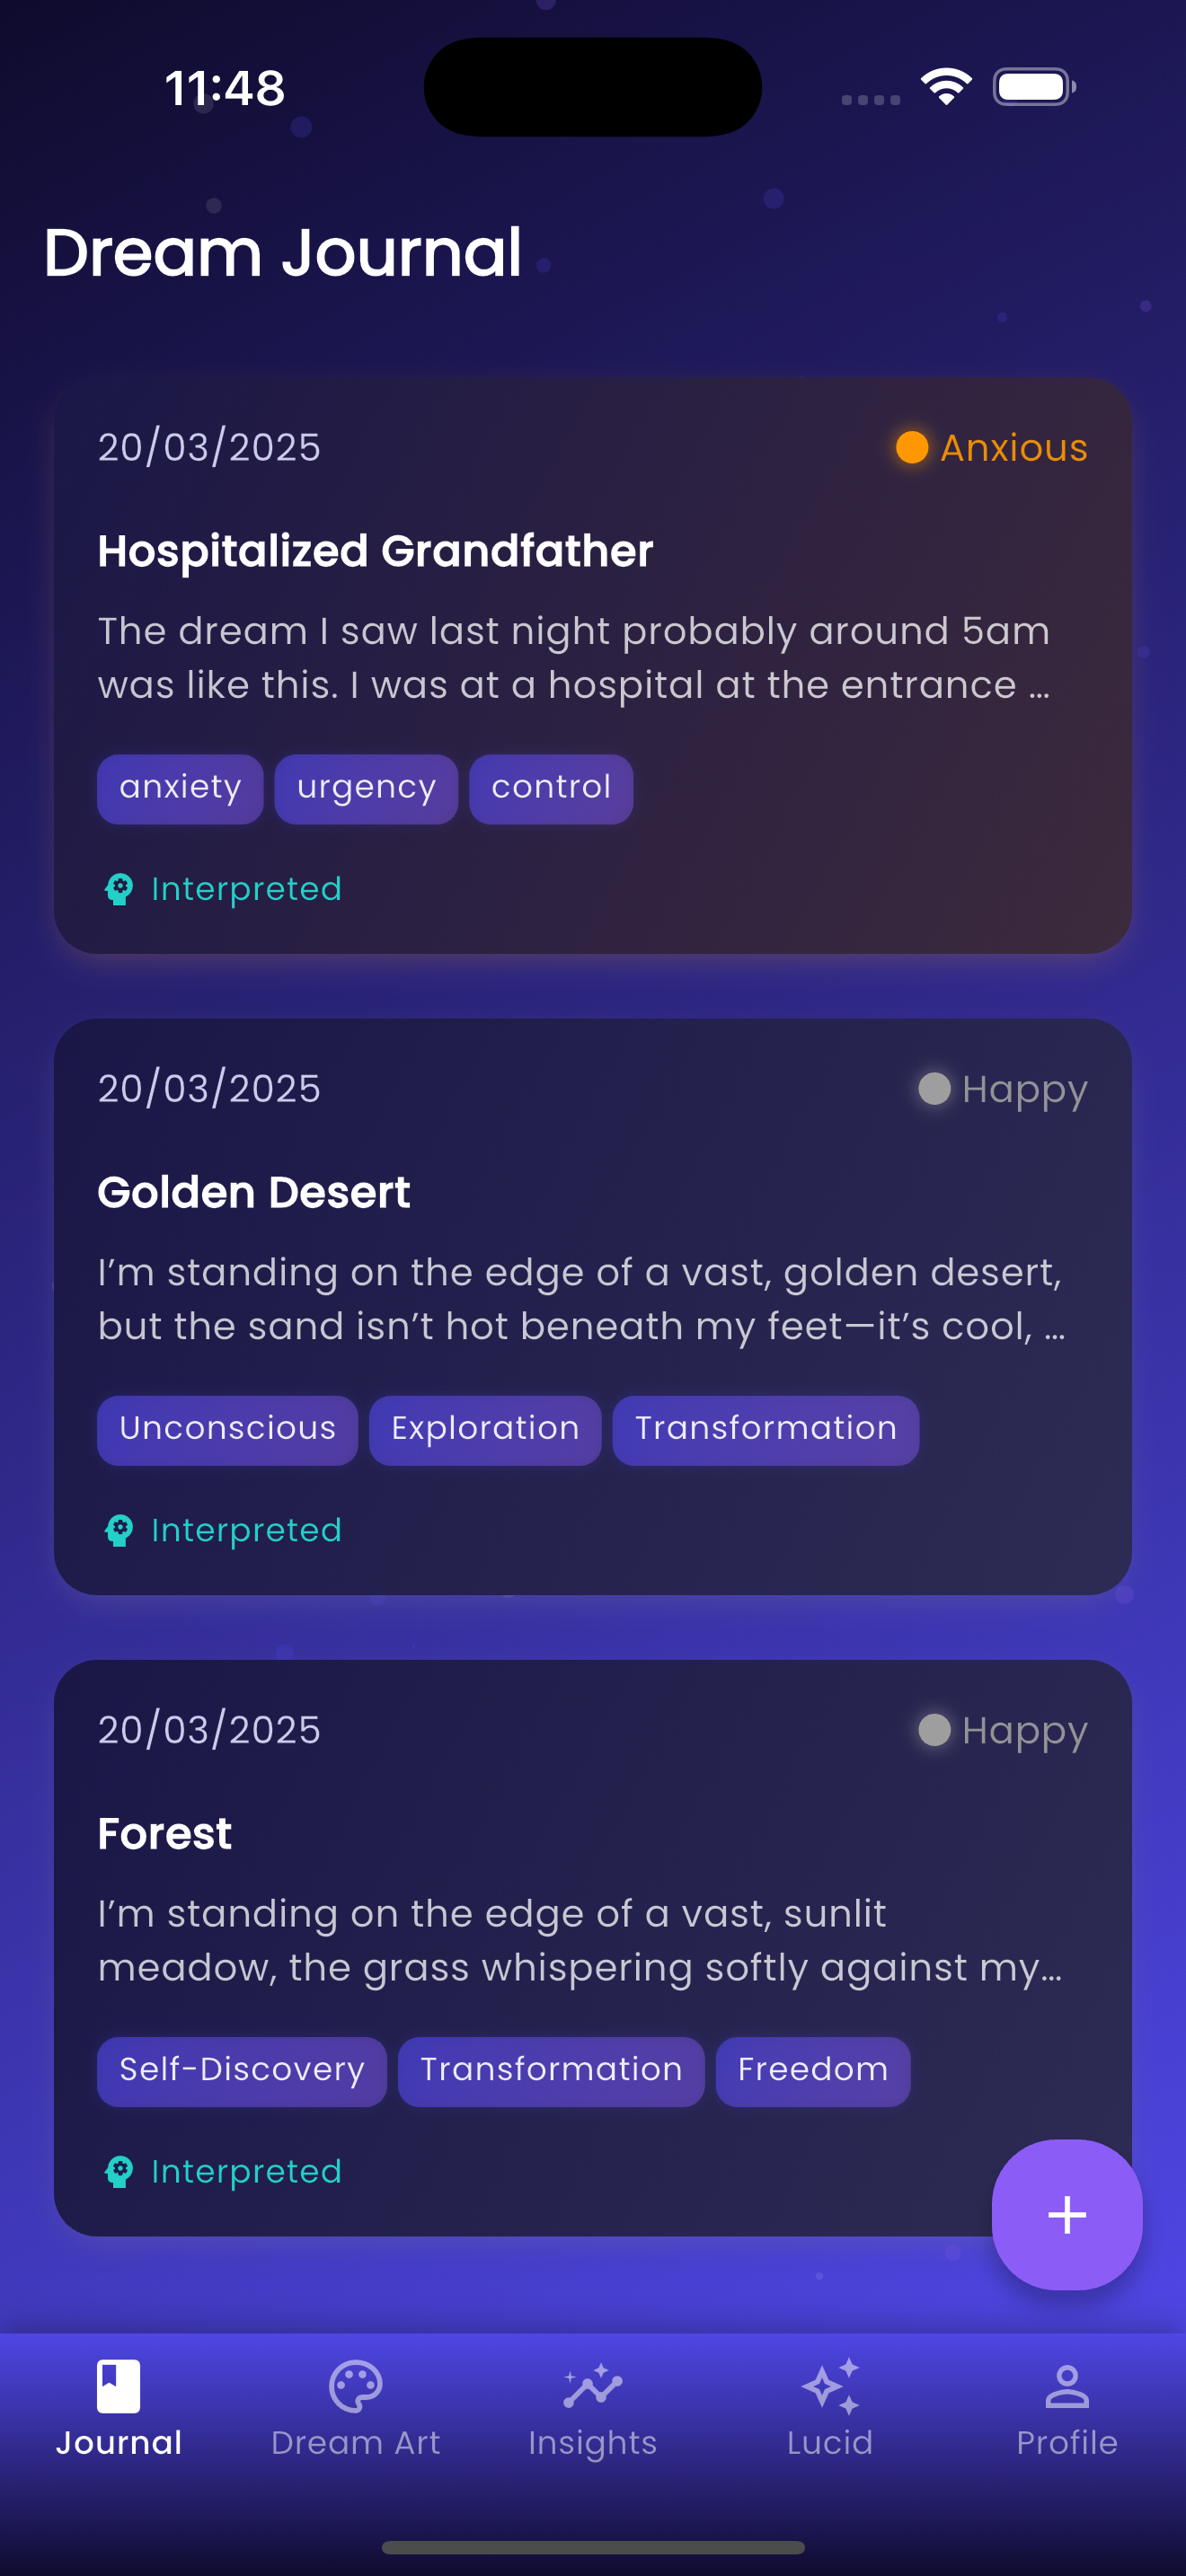
Task: Tap the 'Exploration' tag chip
Action: click(x=485, y=1429)
